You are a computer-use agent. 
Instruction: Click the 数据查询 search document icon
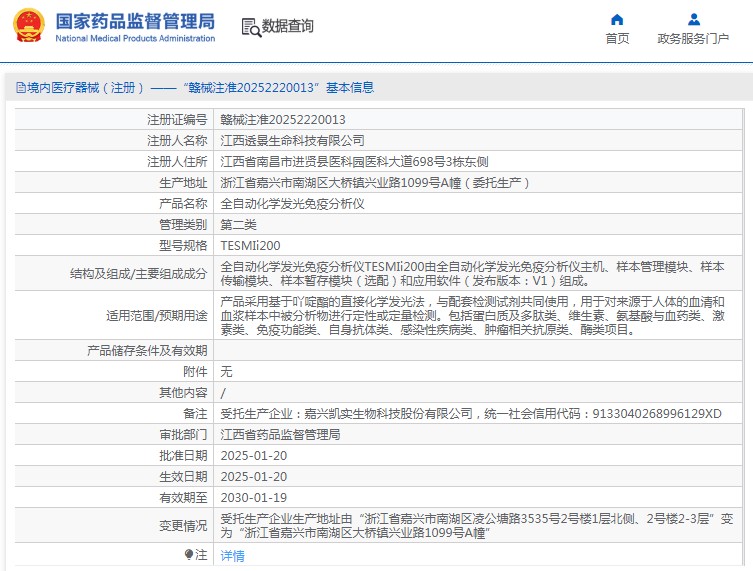(250, 27)
